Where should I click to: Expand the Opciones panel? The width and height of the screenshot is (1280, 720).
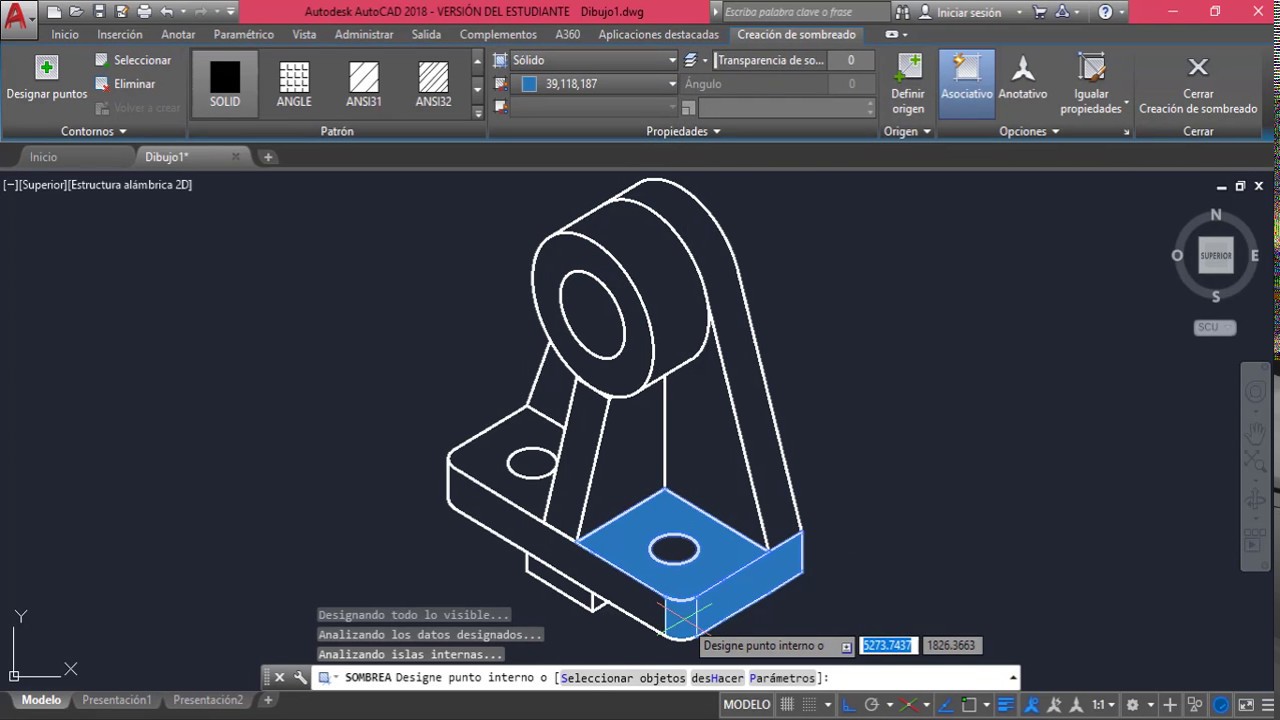(x=1029, y=131)
